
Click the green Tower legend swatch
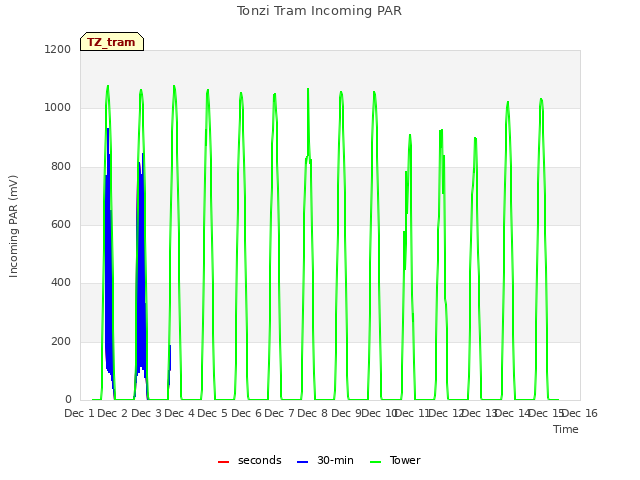coord(376,462)
